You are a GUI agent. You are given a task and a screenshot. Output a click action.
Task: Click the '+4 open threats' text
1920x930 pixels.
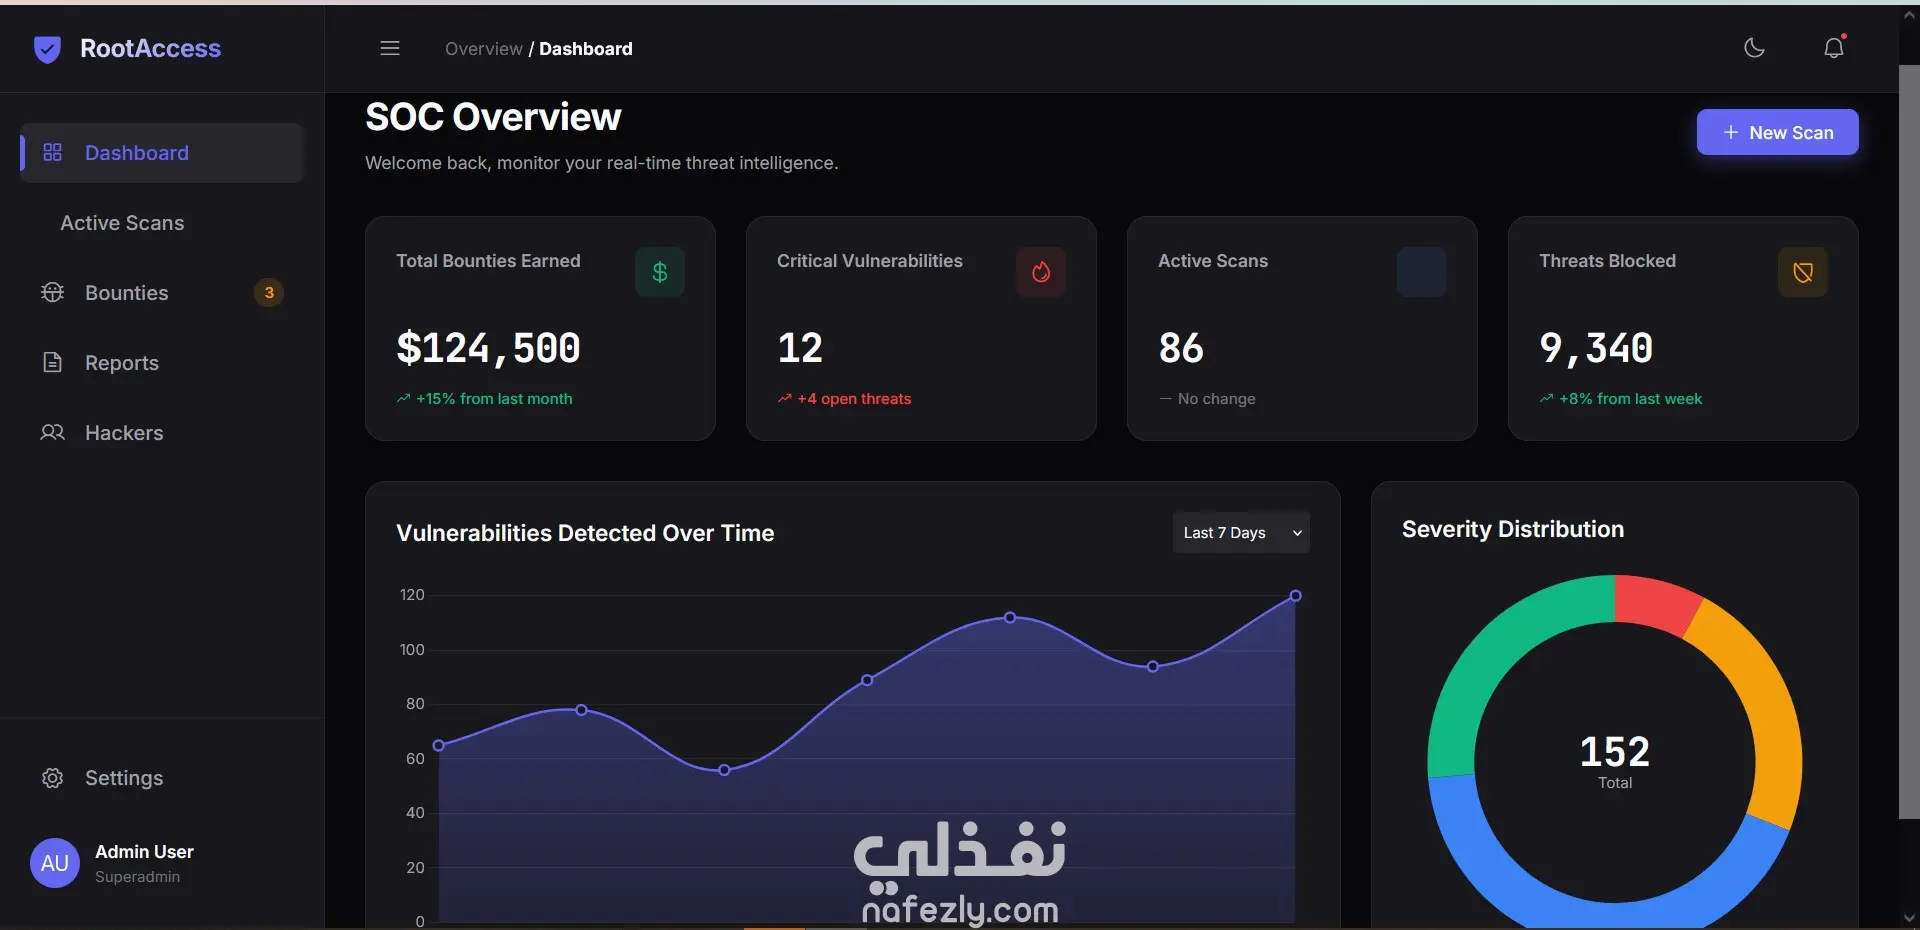click(854, 399)
